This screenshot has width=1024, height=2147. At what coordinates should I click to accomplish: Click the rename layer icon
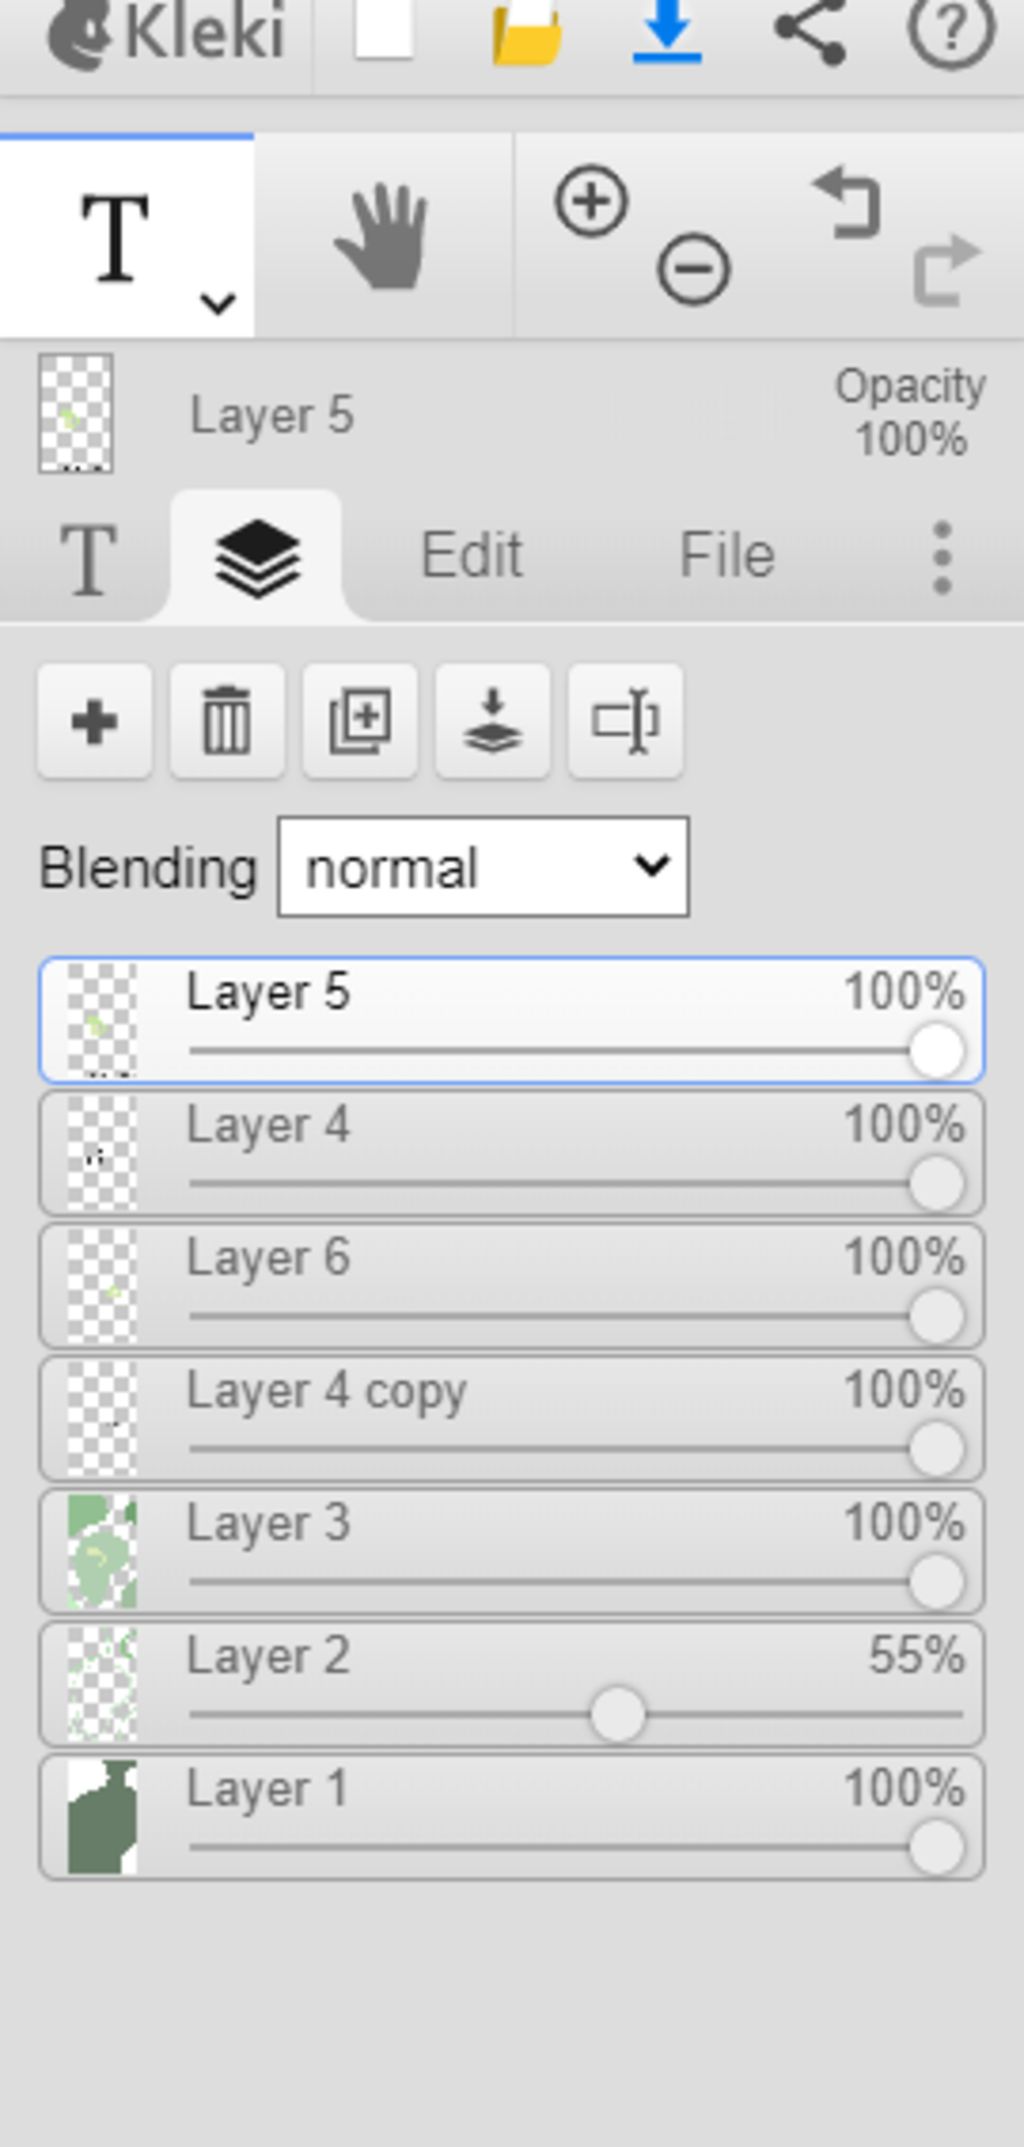tap(625, 721)
